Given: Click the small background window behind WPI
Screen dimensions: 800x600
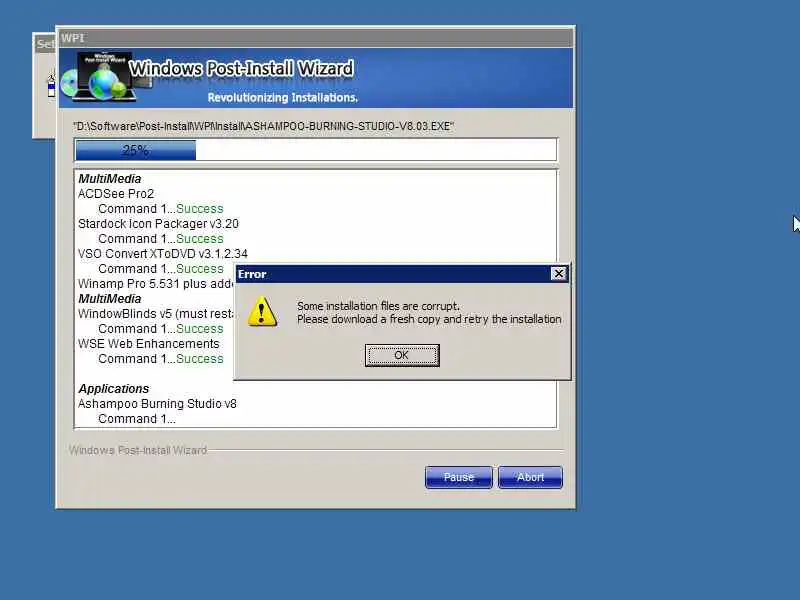Looking at the screenshot, I should (x=44, y=85).
